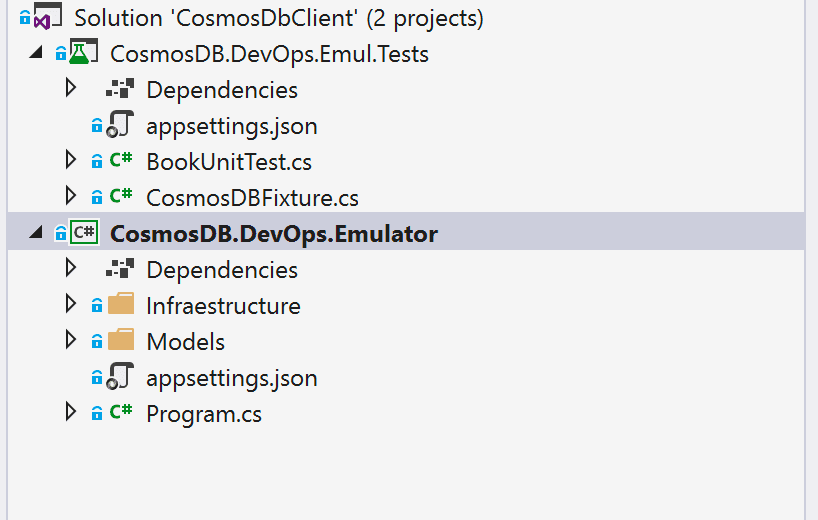Click the Models folder icon
The width and height of the screenshot is (818, 520).
coord(121,340)
